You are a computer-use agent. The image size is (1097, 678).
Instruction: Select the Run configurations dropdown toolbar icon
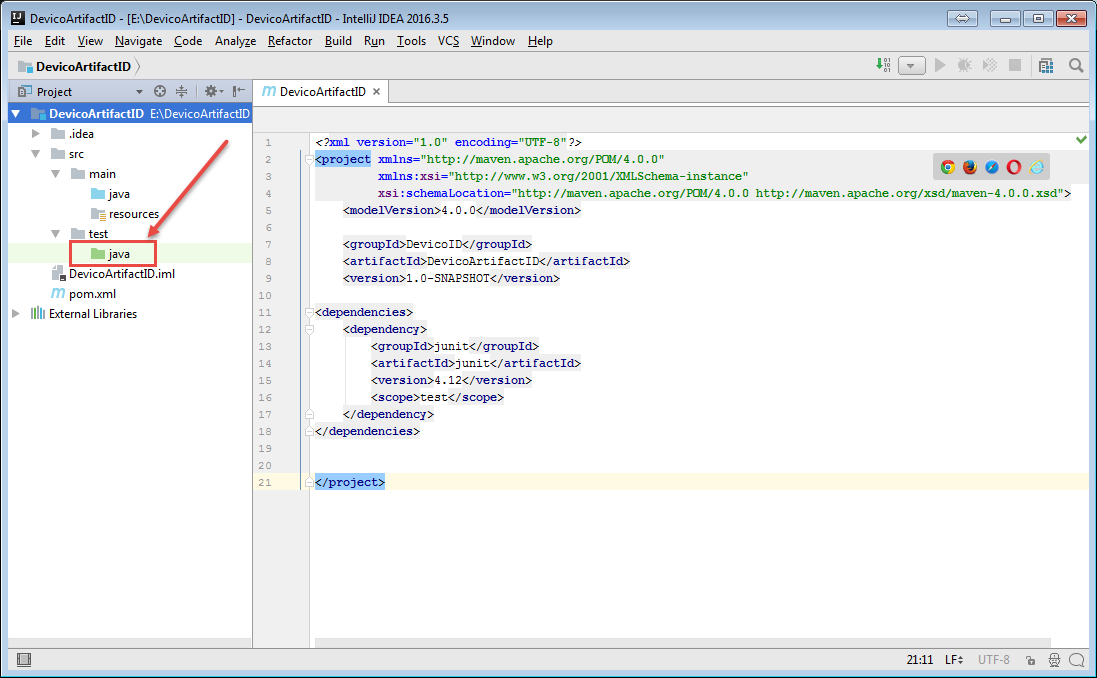911,64
